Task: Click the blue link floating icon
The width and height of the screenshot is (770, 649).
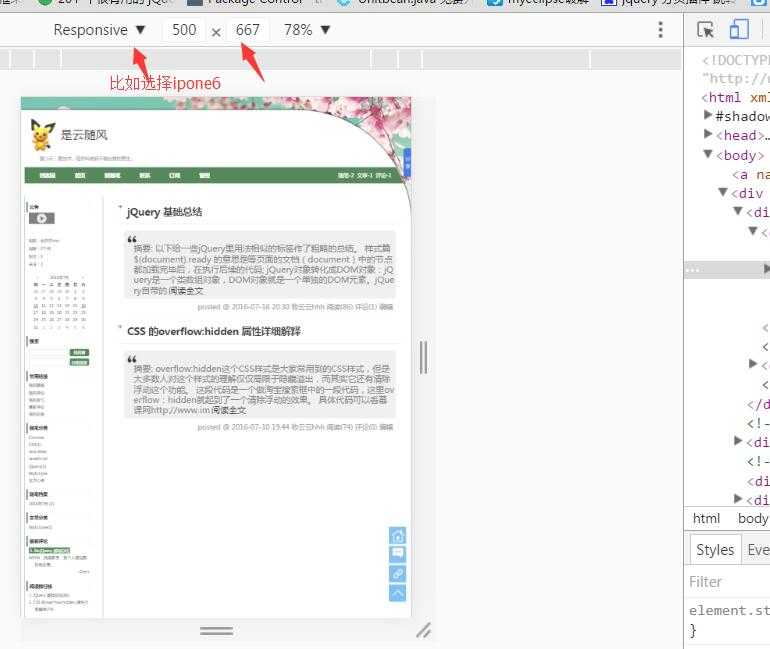Action: (397, 573)
